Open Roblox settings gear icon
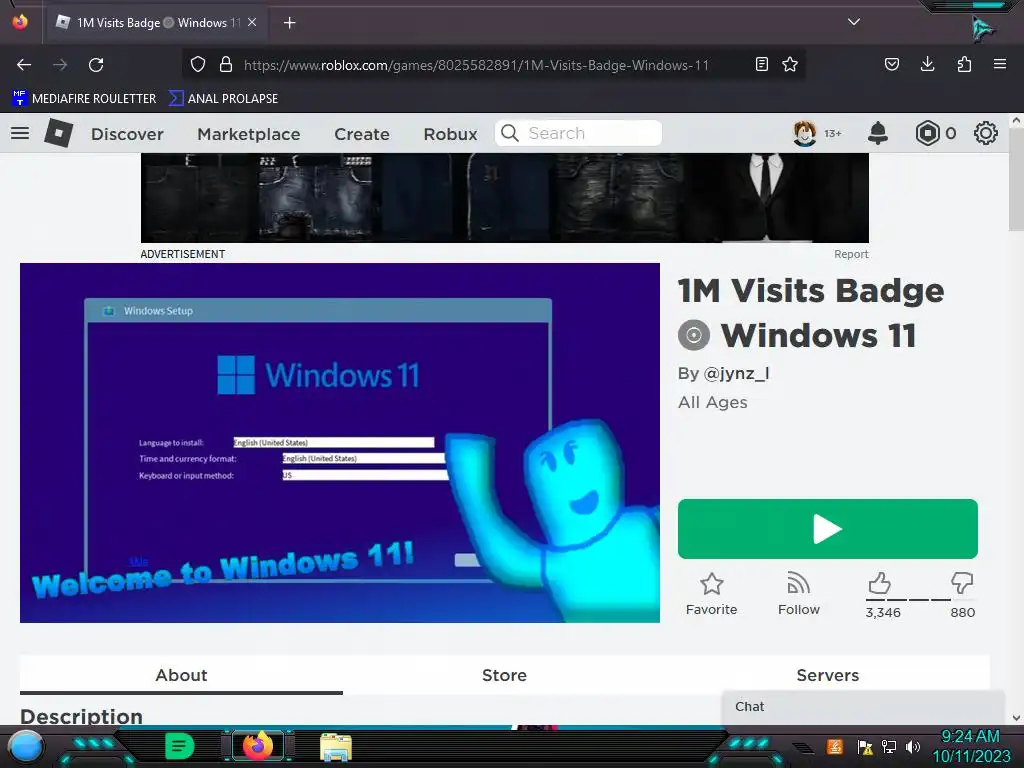This screenshot has width=1024, height=768. 985,133
